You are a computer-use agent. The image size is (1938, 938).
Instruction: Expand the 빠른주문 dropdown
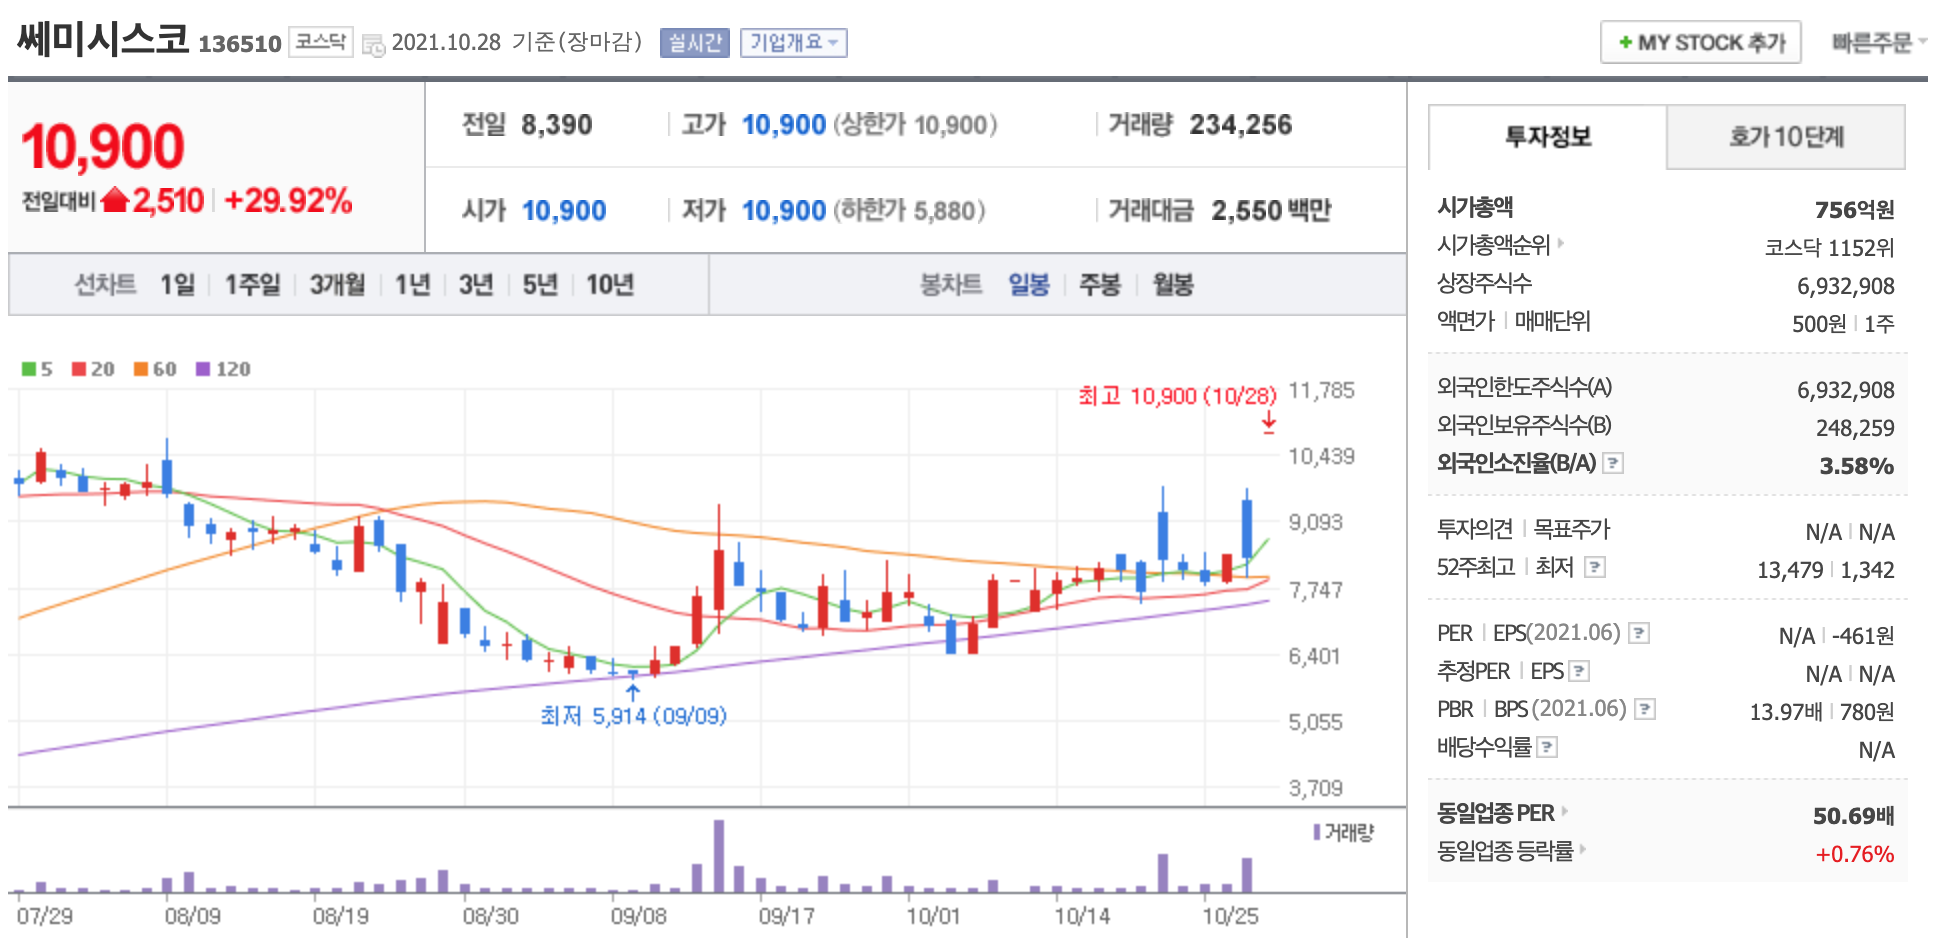click(1879, 42)
